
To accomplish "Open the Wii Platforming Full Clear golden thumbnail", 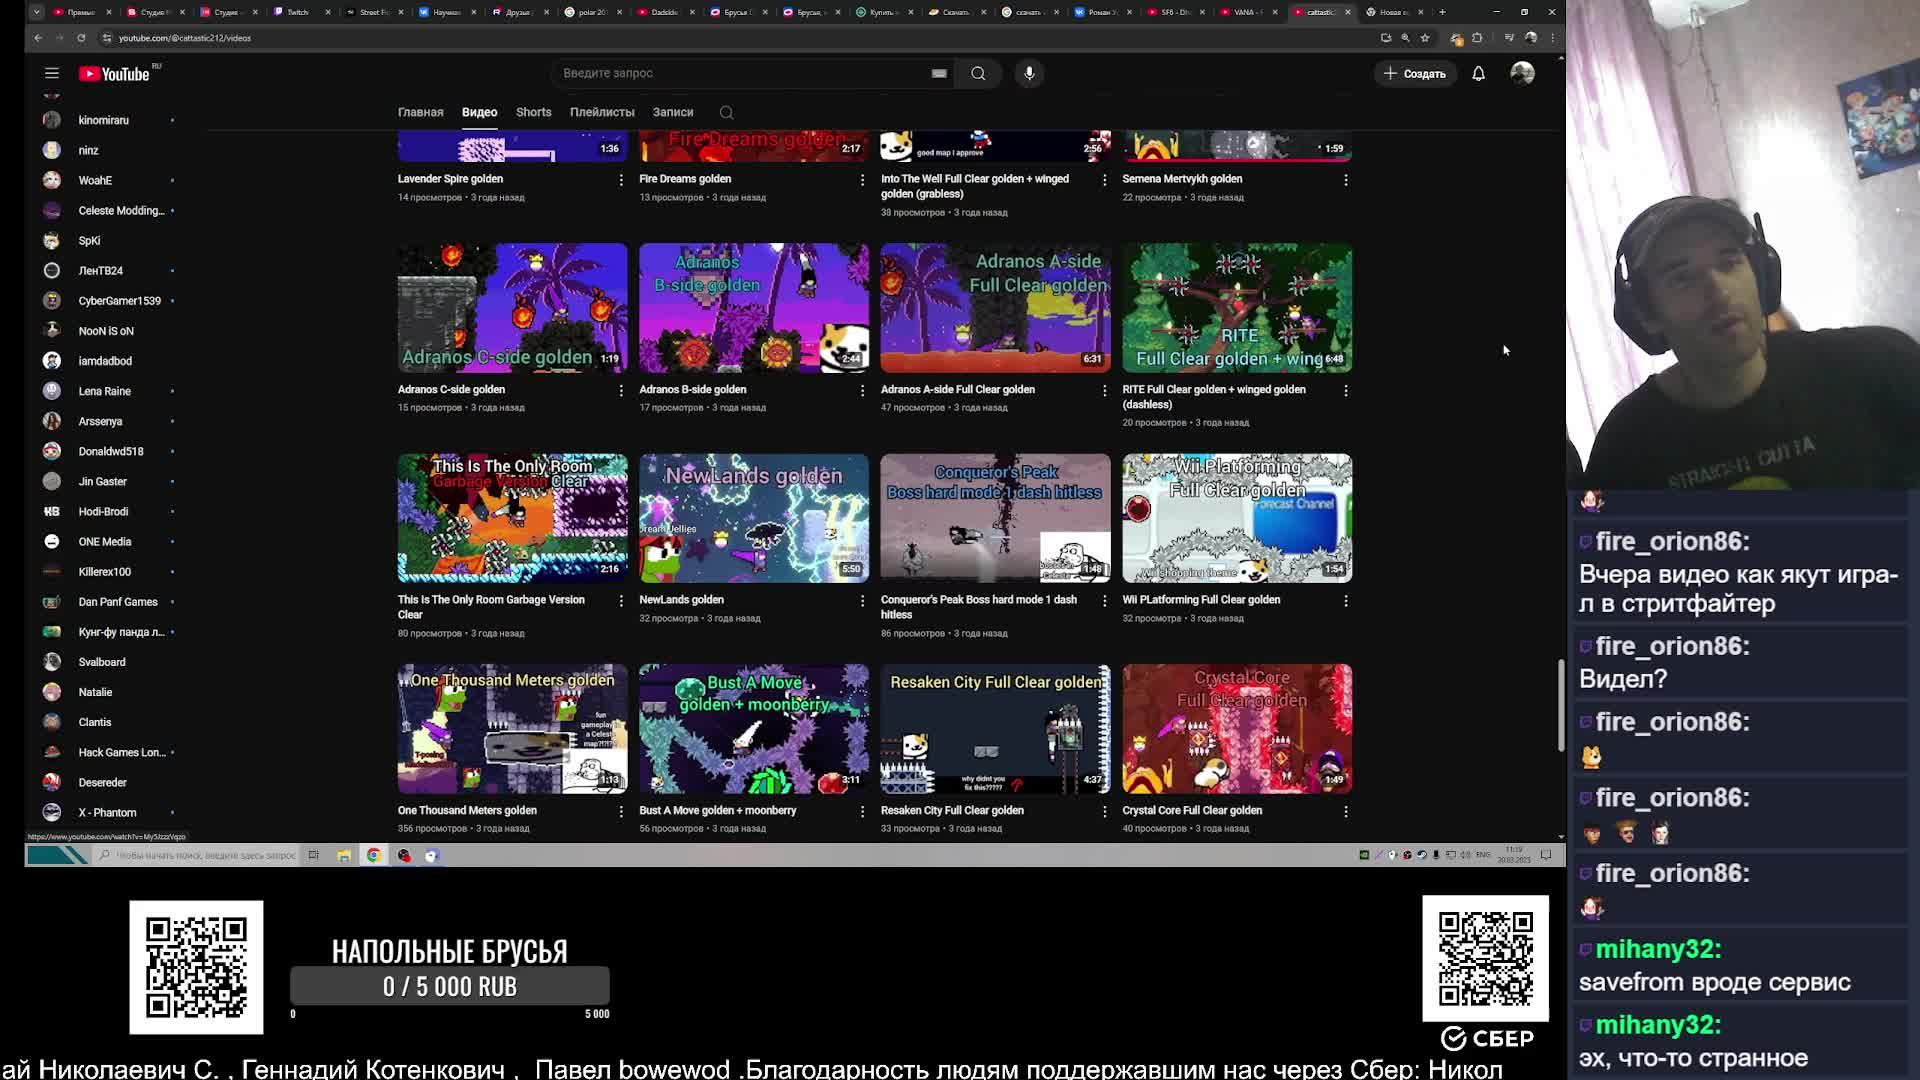I will pyautogui.click(x=1236, y=518).
